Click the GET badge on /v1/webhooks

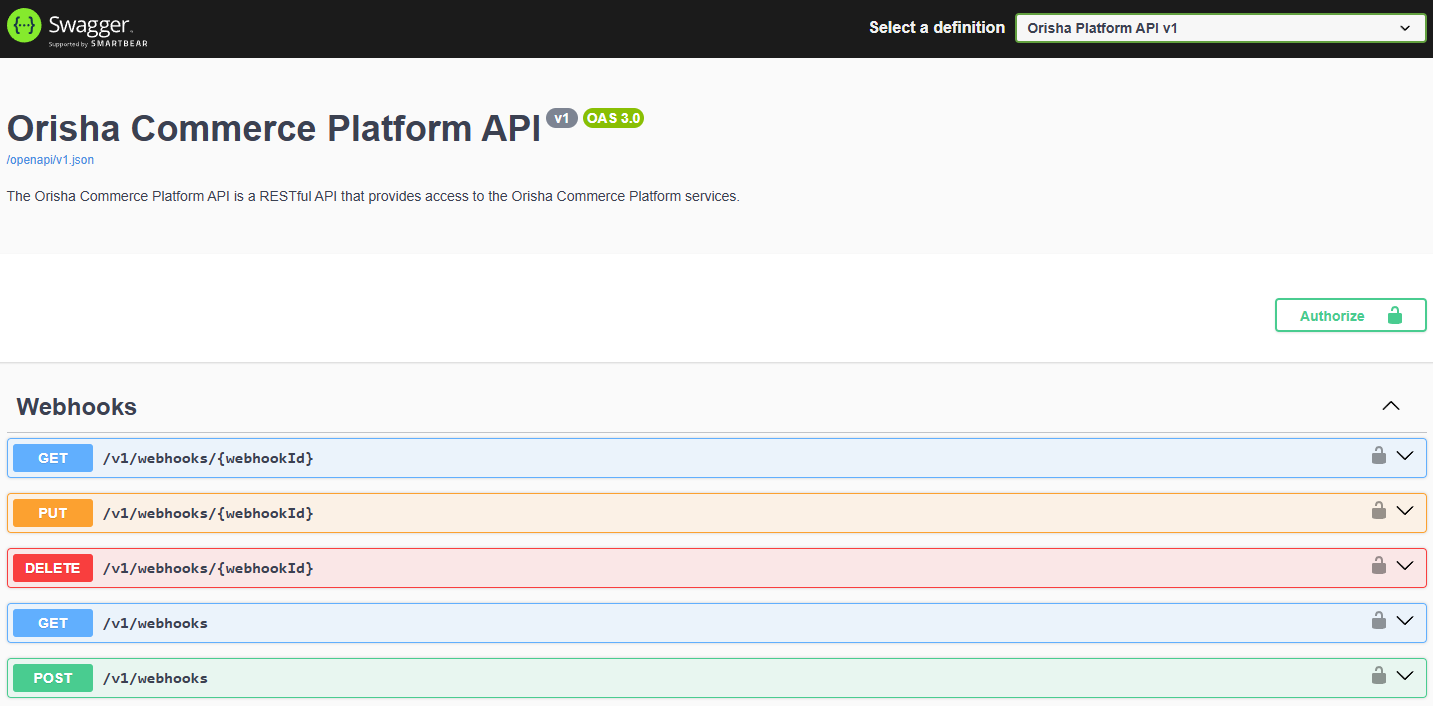coord(52,622)
